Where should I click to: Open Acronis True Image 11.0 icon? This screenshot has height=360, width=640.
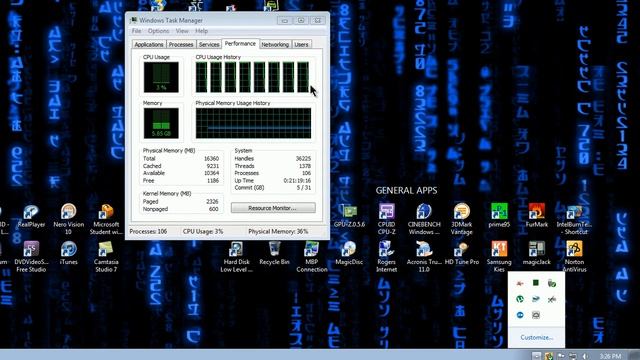(424, 257)
